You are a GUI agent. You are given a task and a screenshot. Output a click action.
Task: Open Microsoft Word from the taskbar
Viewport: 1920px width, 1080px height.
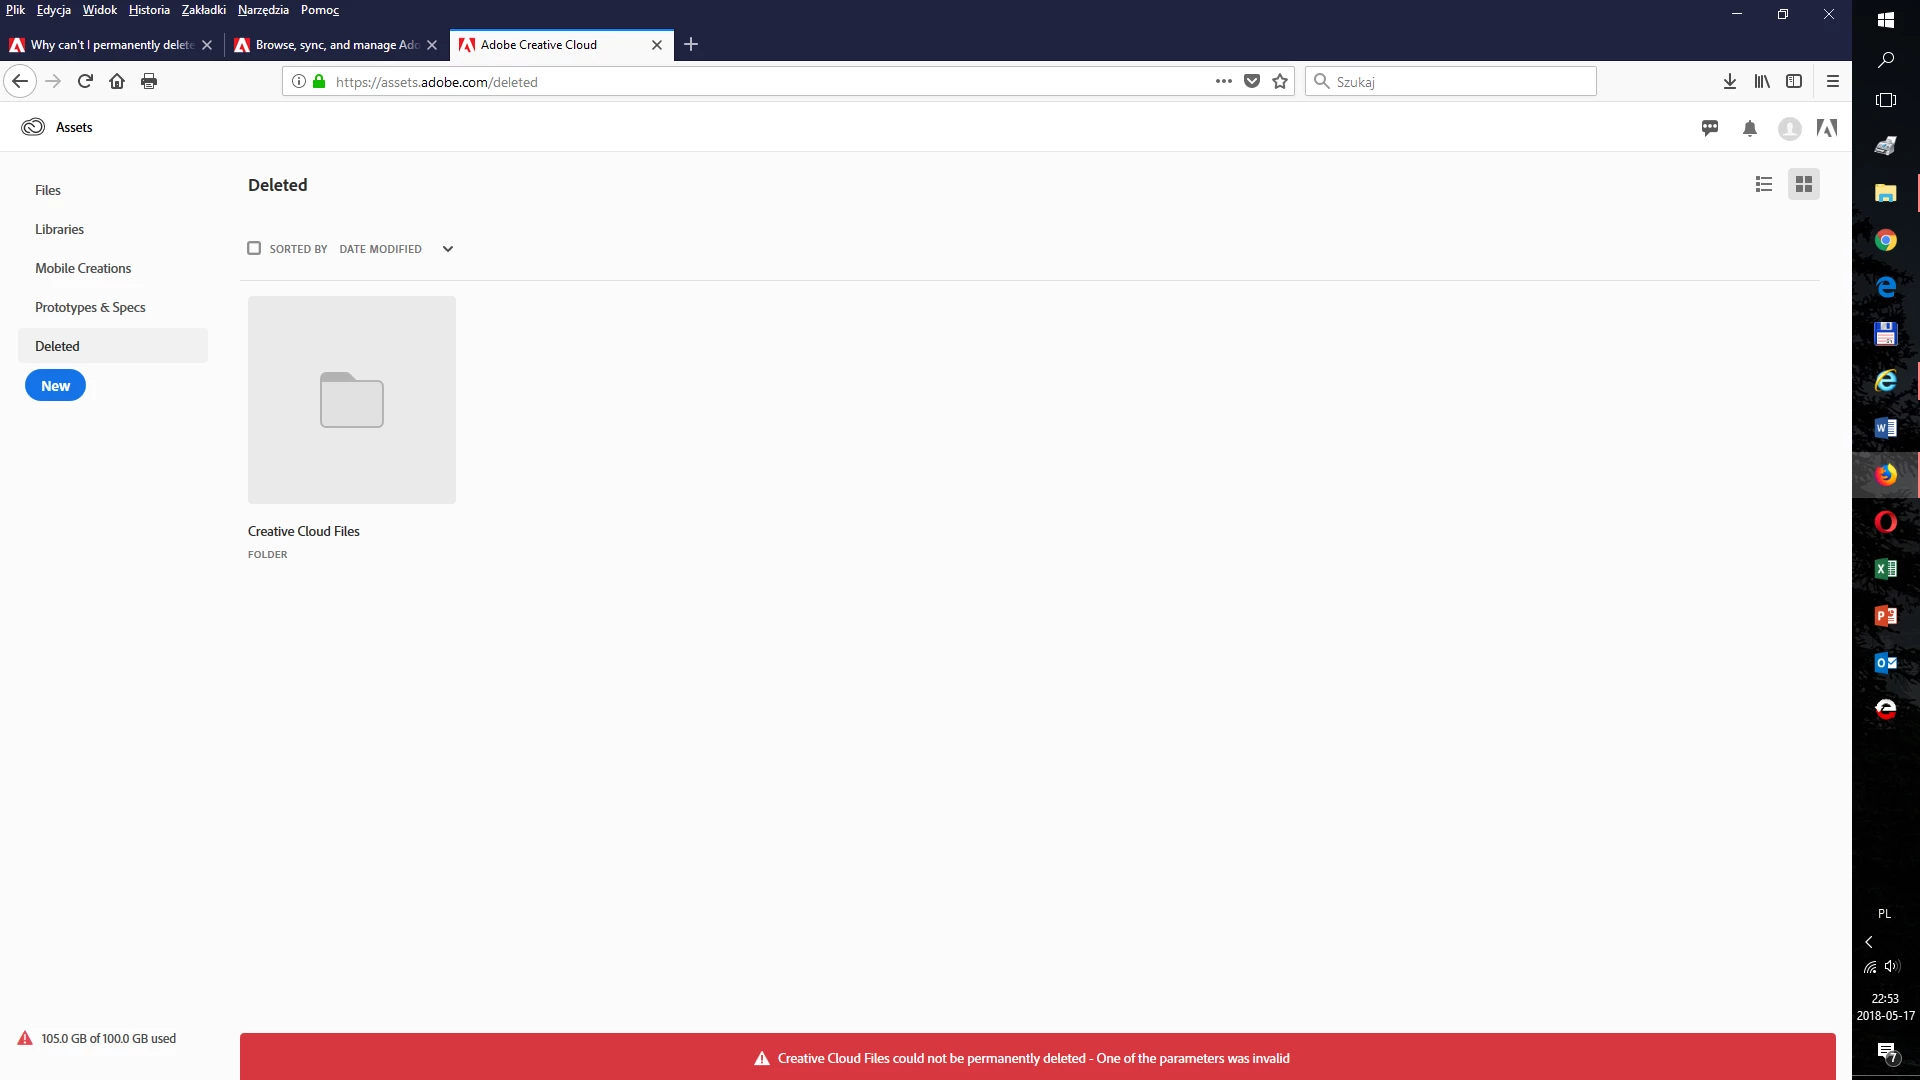(x=1885, y=428)
